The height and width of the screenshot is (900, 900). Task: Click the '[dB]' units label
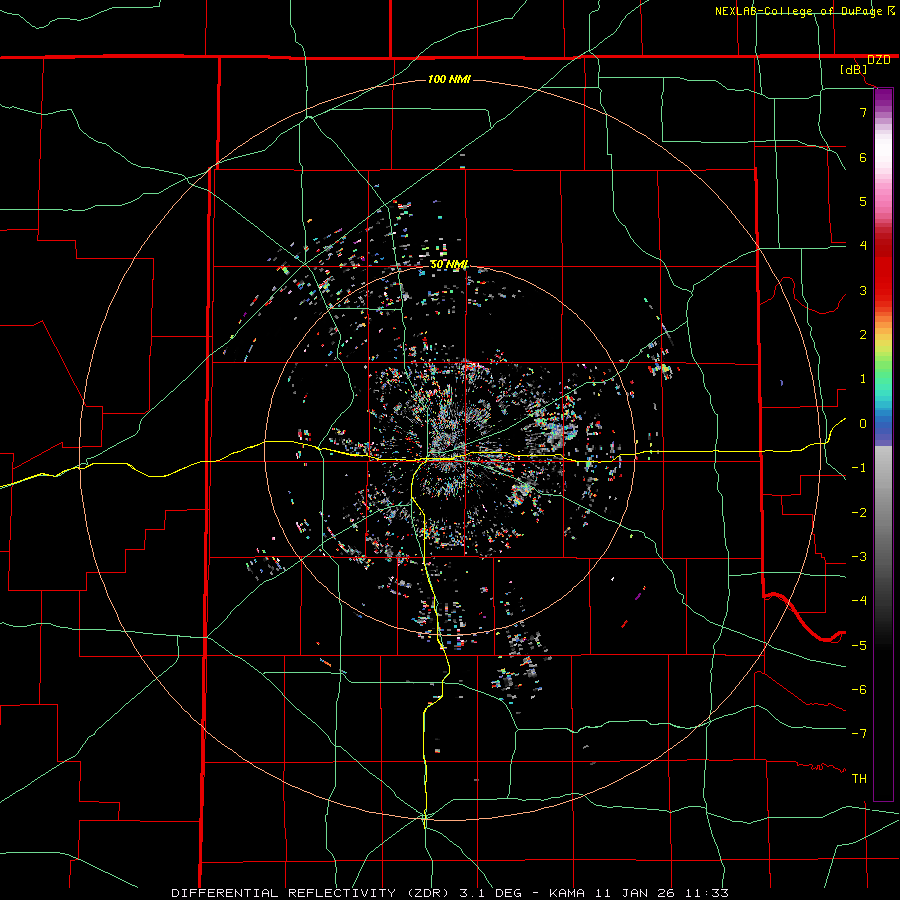point(854,70)
